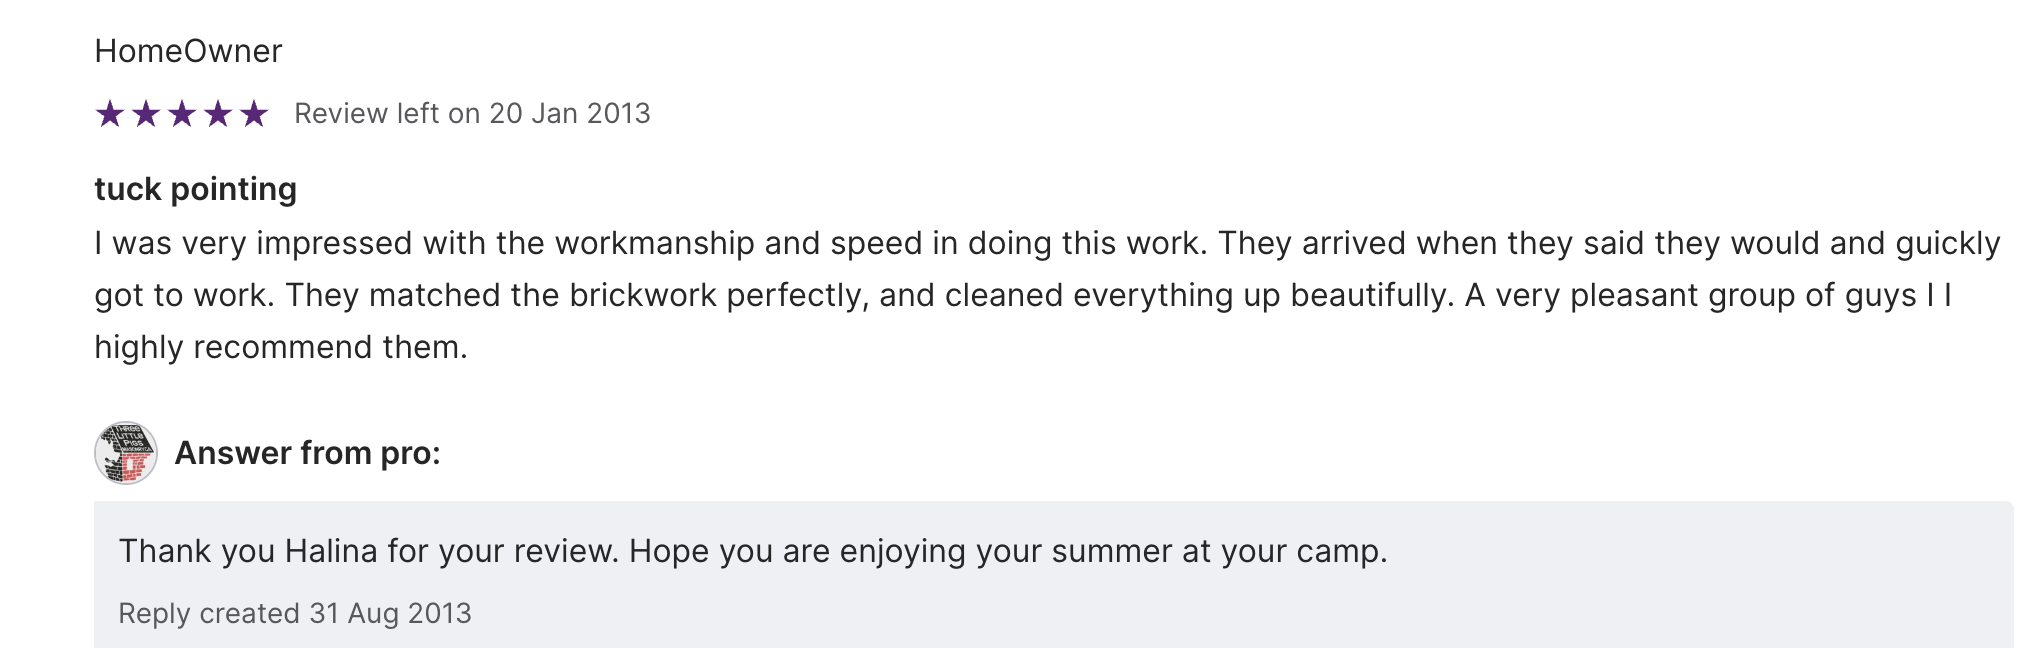Click the 'Review left on' date label
This screenshot has width=2030, height=648.
[472, 114]
